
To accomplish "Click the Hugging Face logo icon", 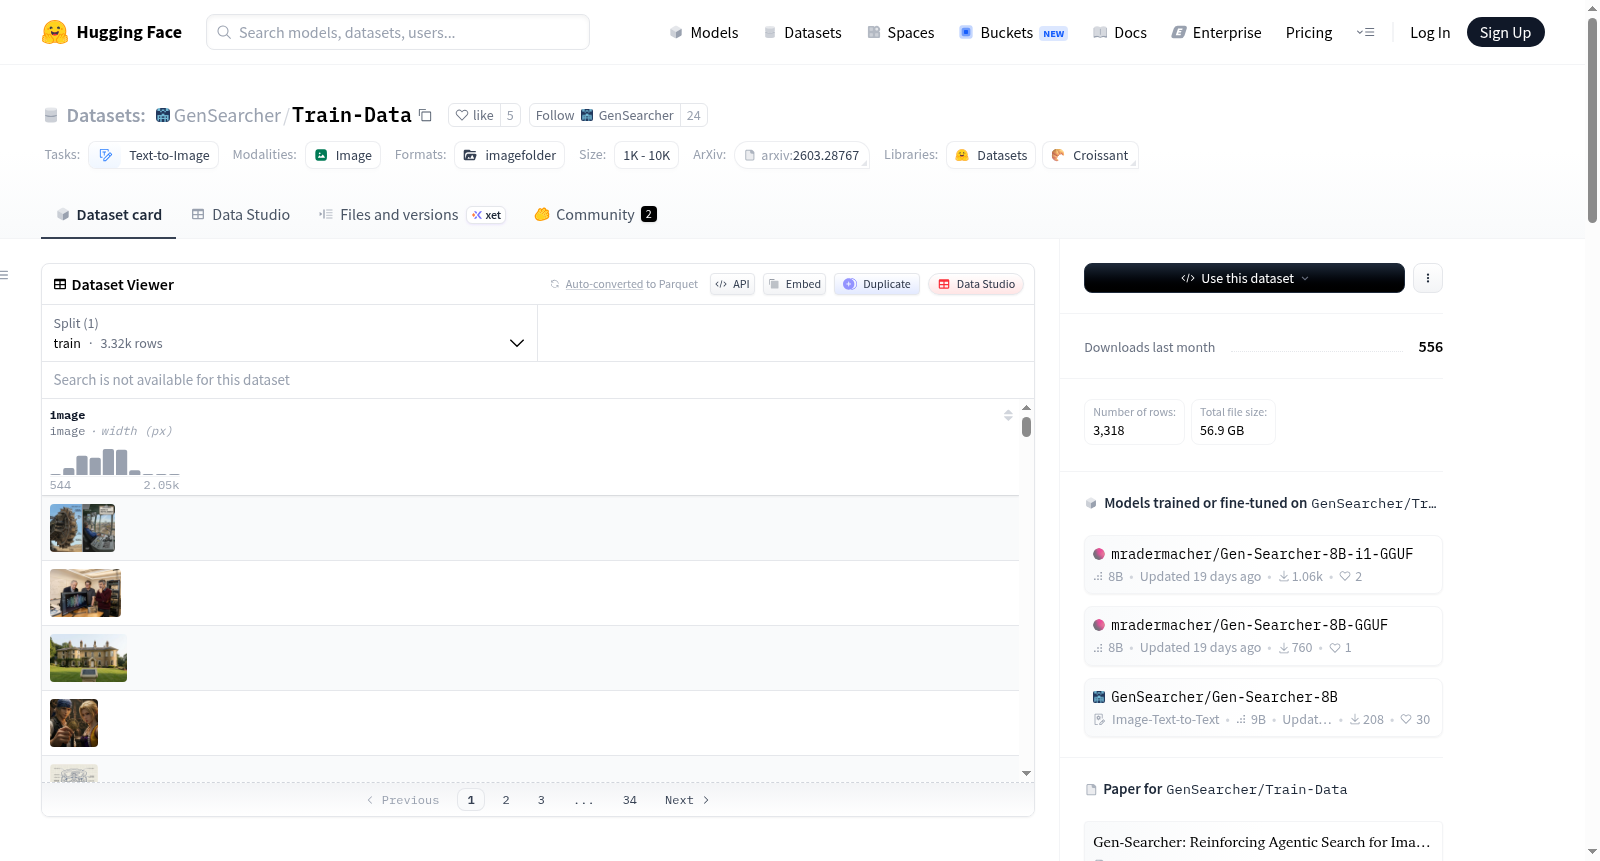I will coord(55,32).
